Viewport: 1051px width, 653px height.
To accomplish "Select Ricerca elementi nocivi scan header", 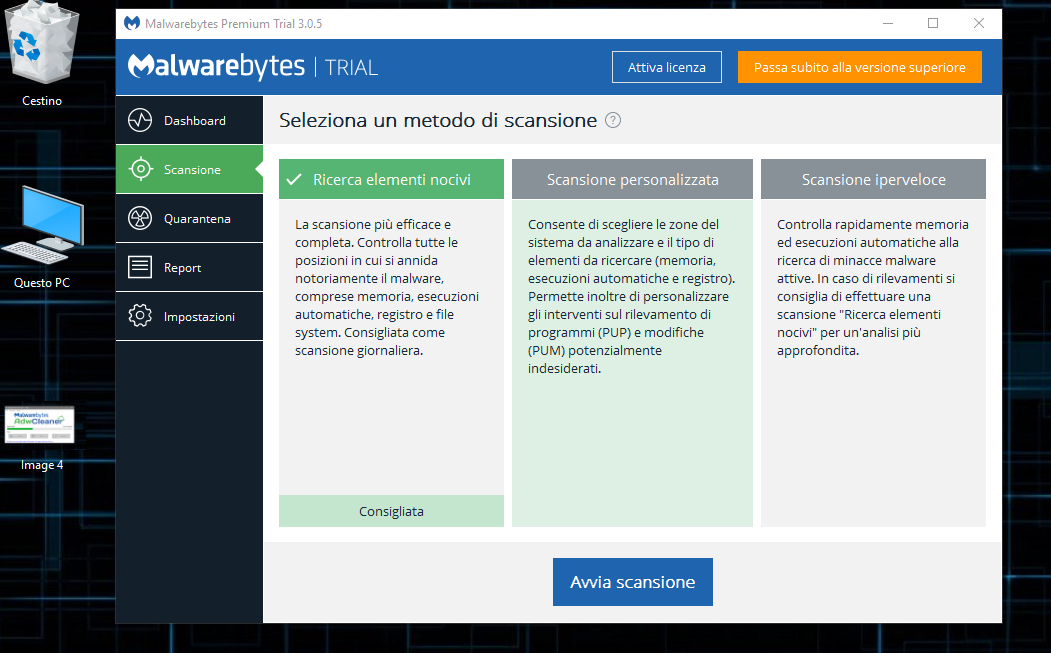I will [x=391, y=179].
